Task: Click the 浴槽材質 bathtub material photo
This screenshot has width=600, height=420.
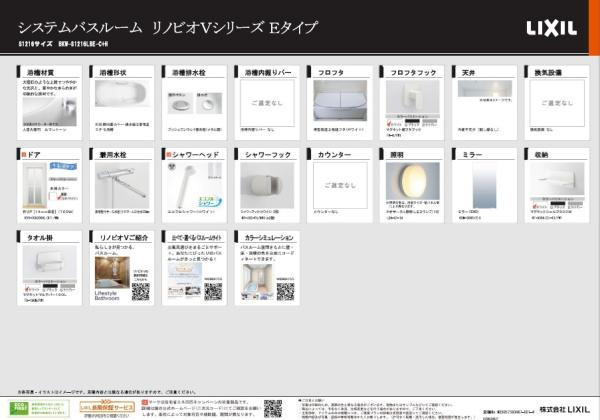Action: coord(49,111)
